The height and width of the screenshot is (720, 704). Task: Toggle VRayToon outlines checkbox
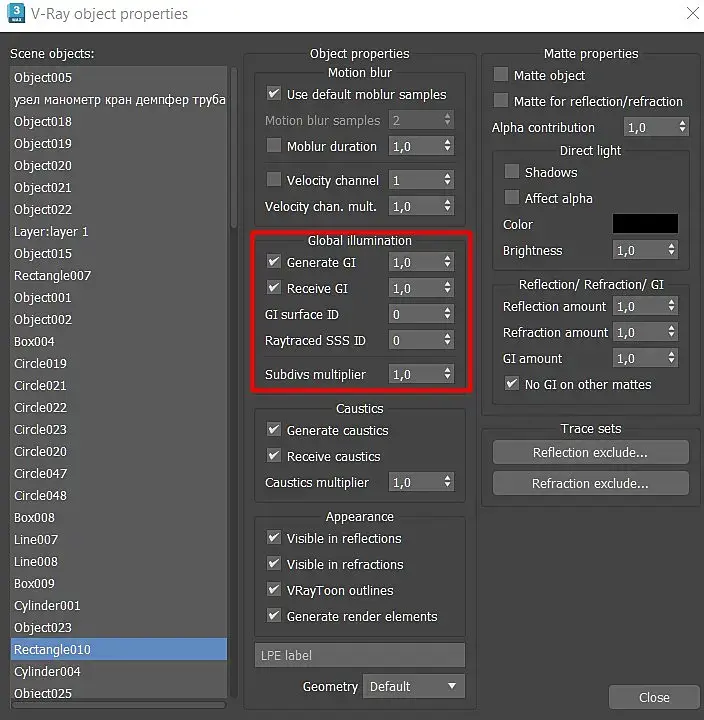274,590
